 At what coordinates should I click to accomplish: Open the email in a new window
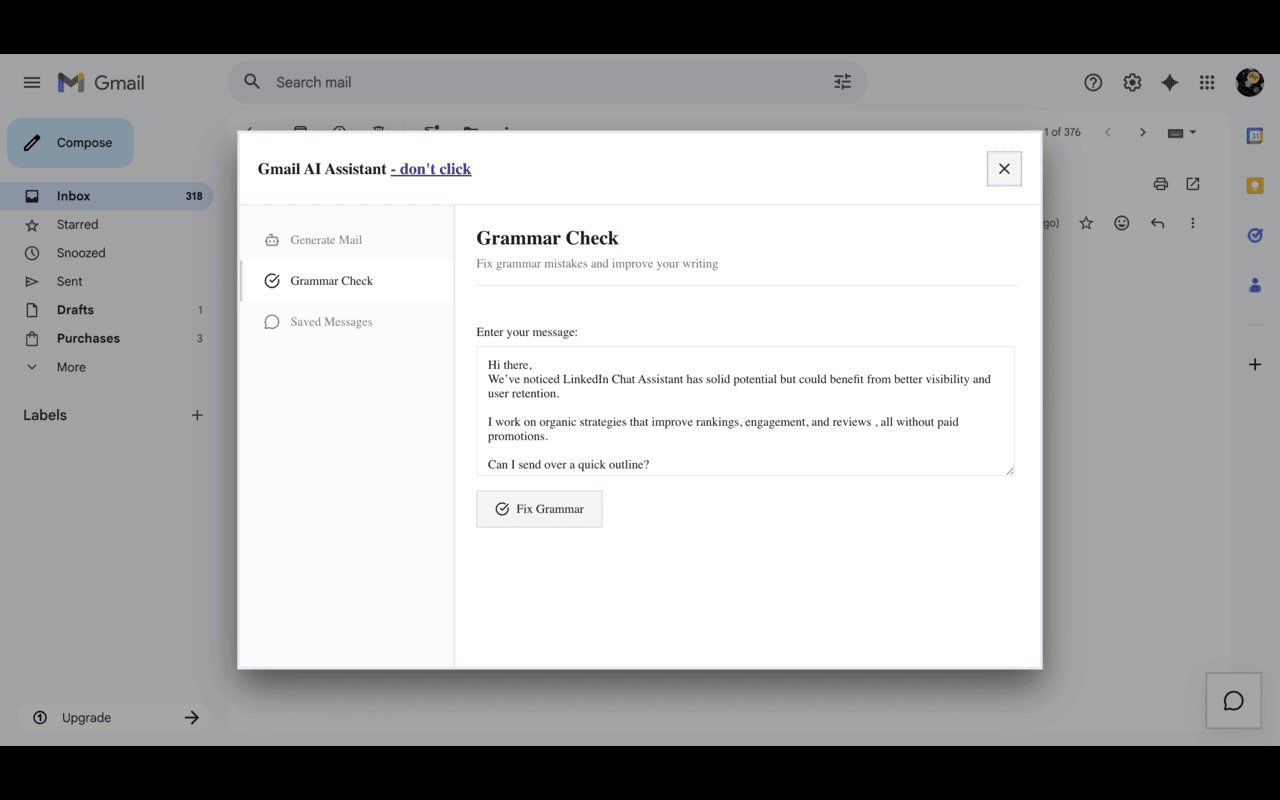pos(1193,183)
